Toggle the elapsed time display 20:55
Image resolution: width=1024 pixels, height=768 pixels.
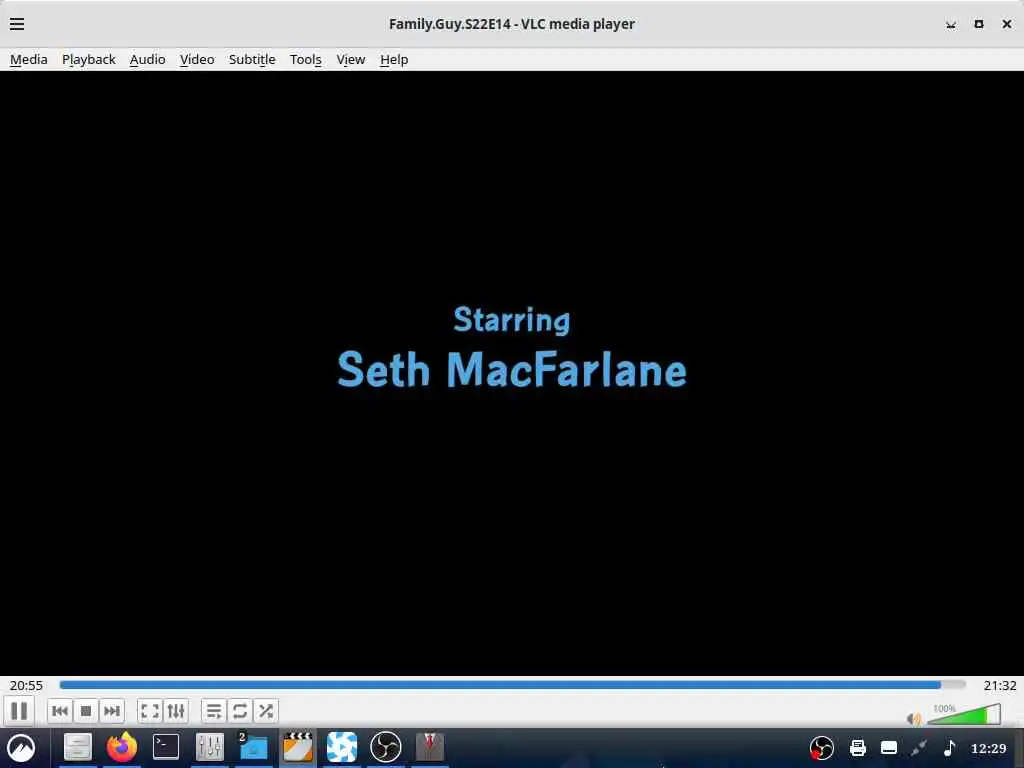pyautogui.click(x=26, y=685)
